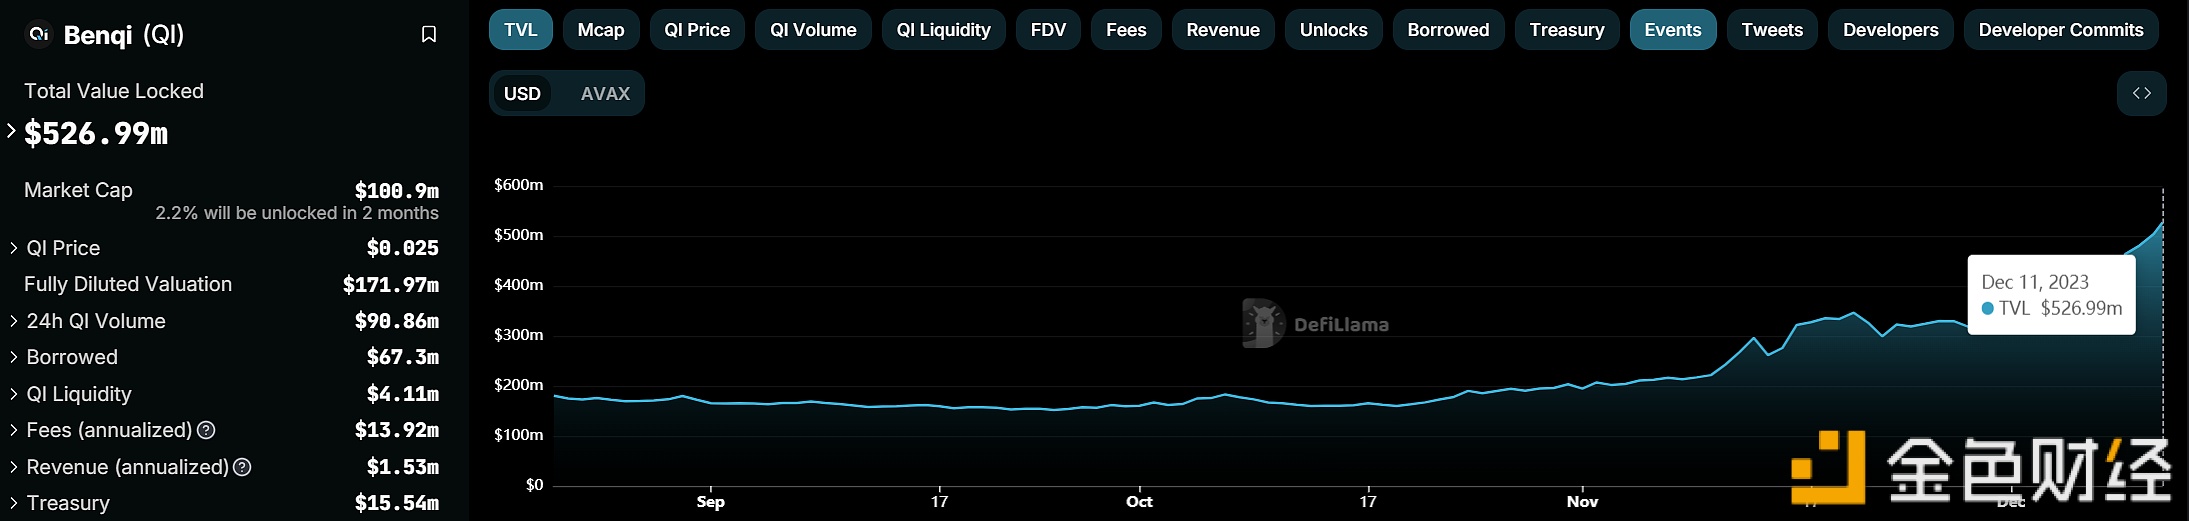Enable the Developers chart series

point(1891,30)
